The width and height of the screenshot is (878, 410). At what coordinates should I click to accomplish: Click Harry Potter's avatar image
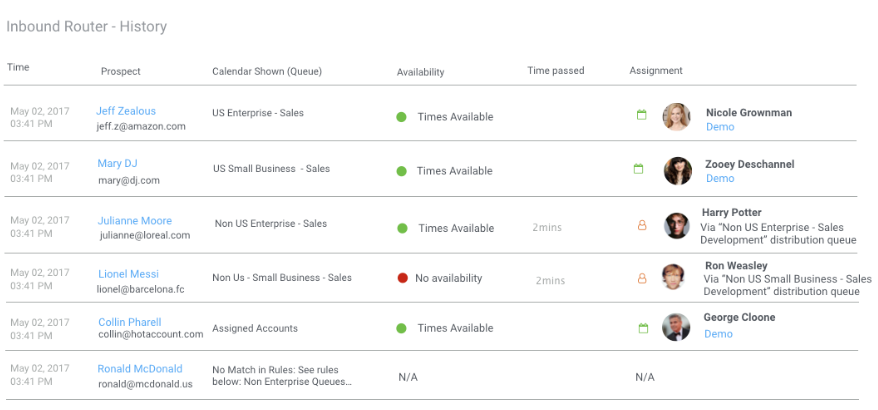[677, 225]
